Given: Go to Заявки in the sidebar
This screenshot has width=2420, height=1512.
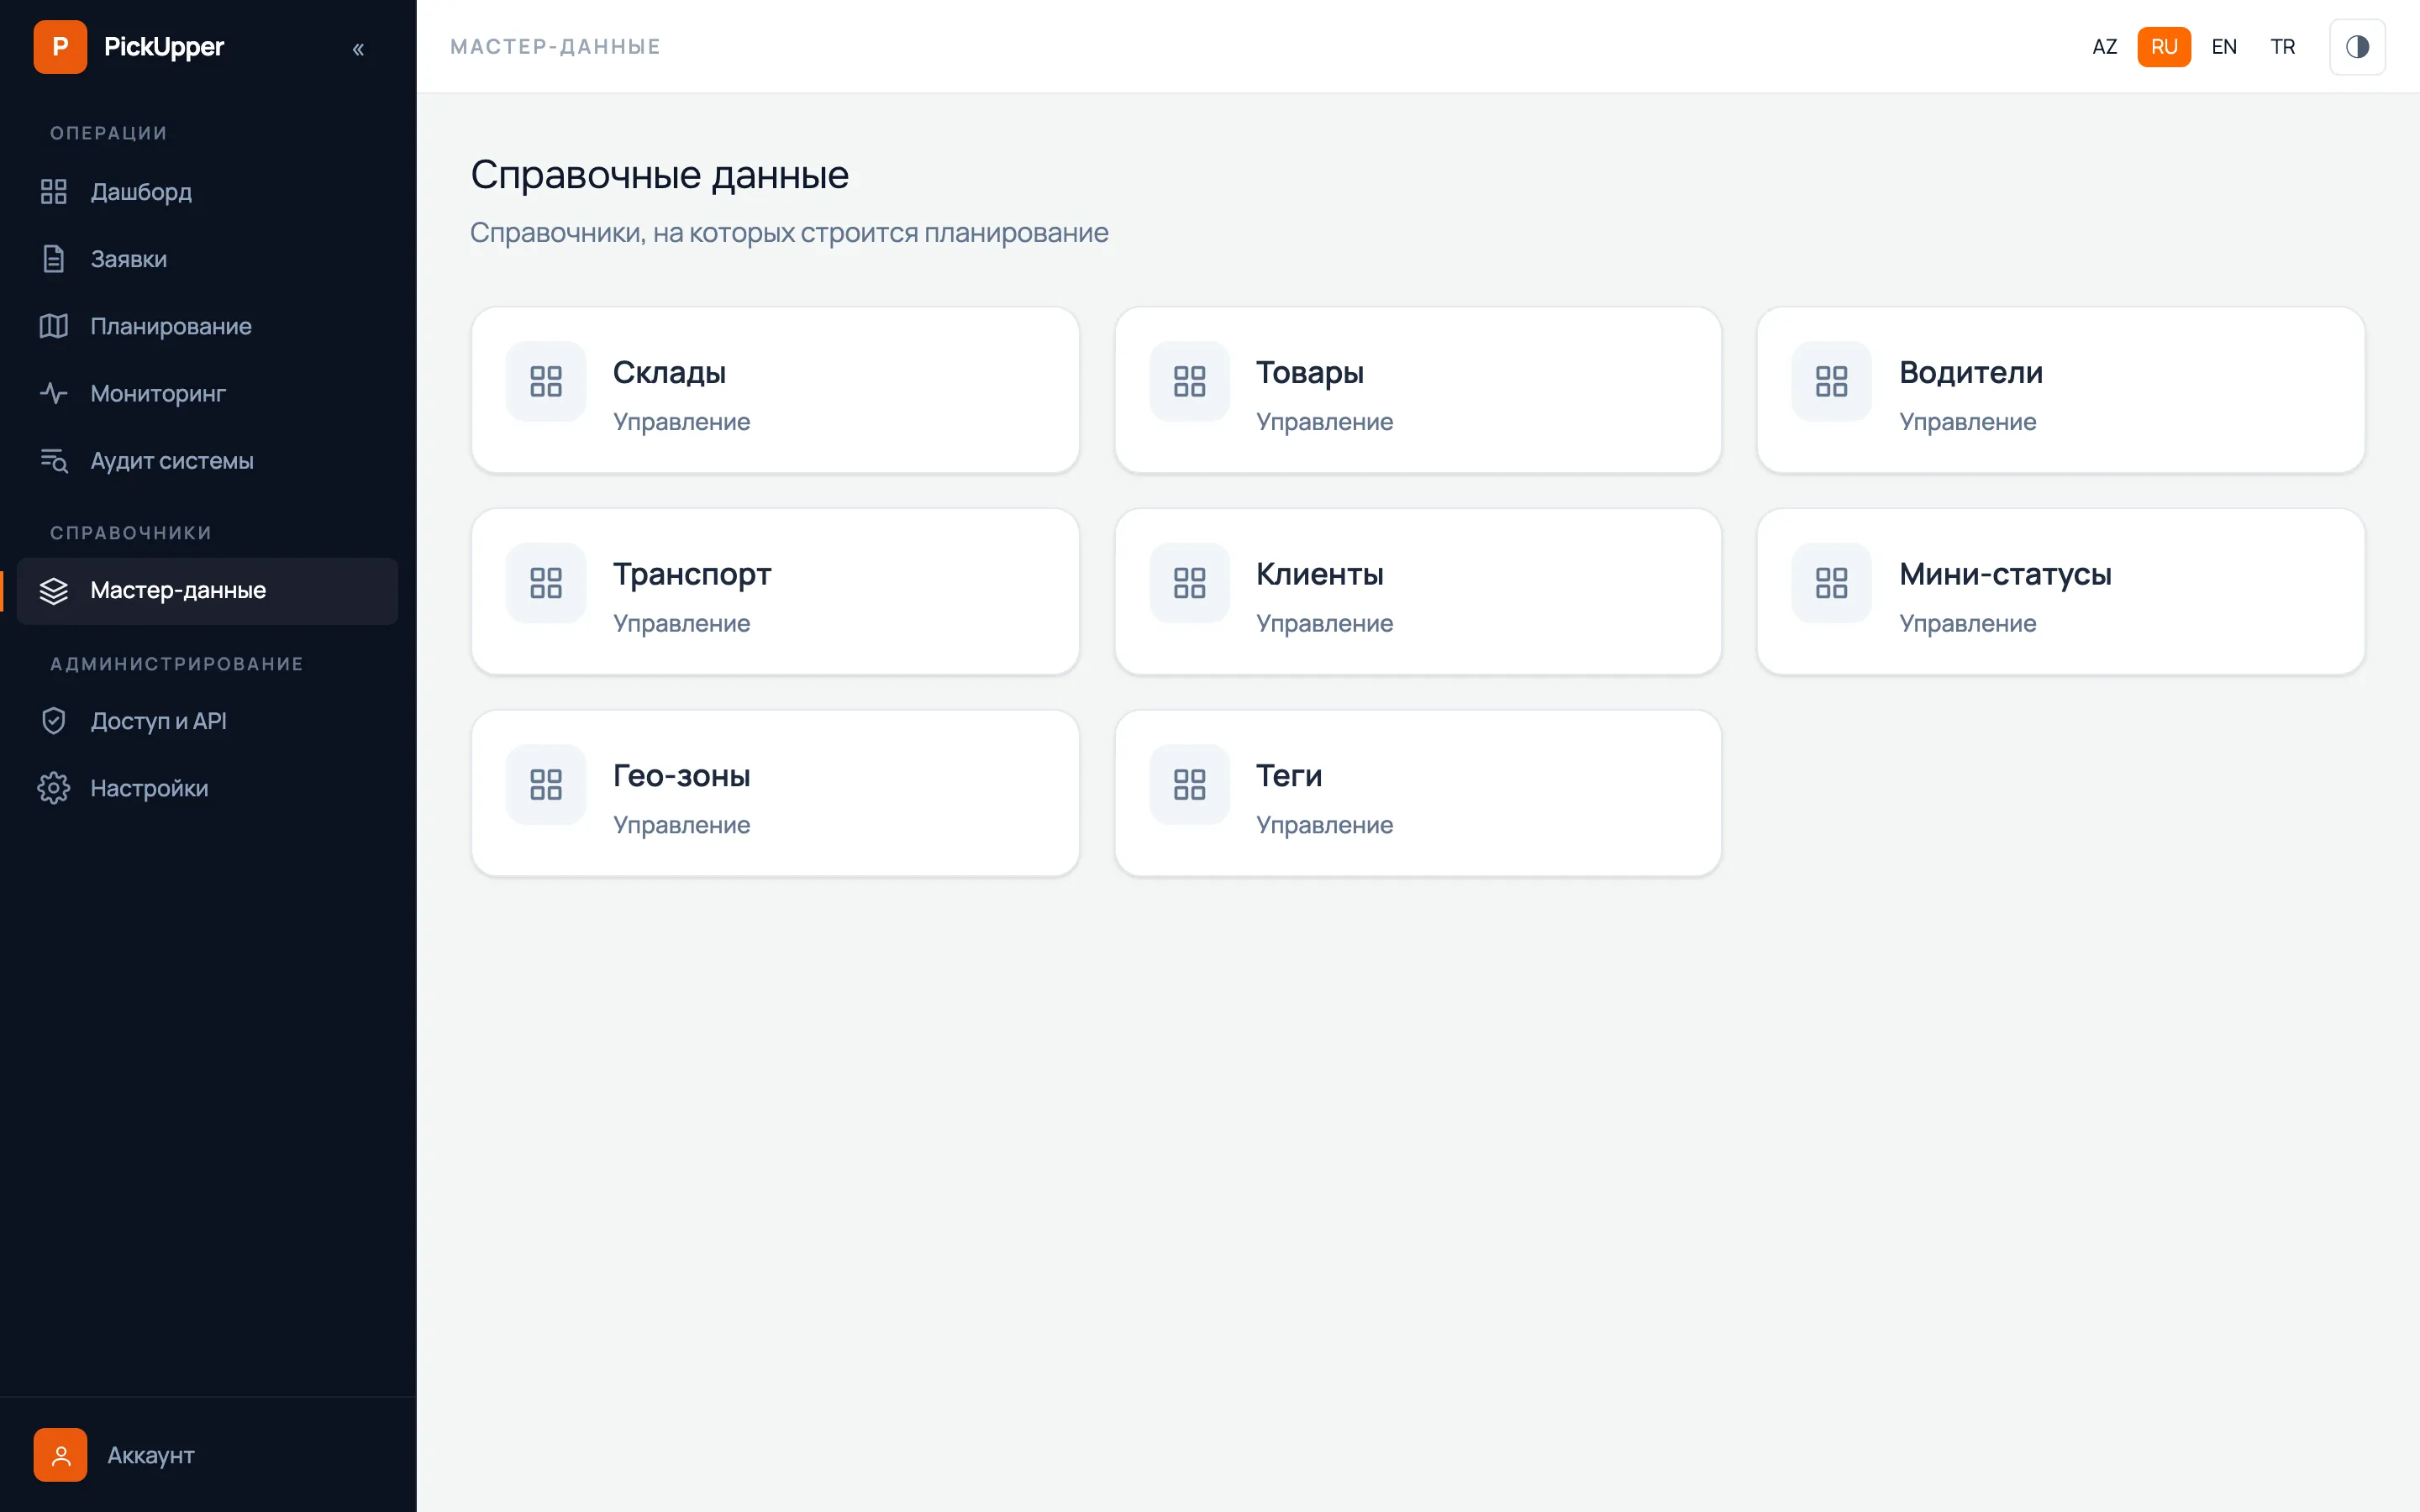Looking at the screenshot, I should click(x=207, y=259).
